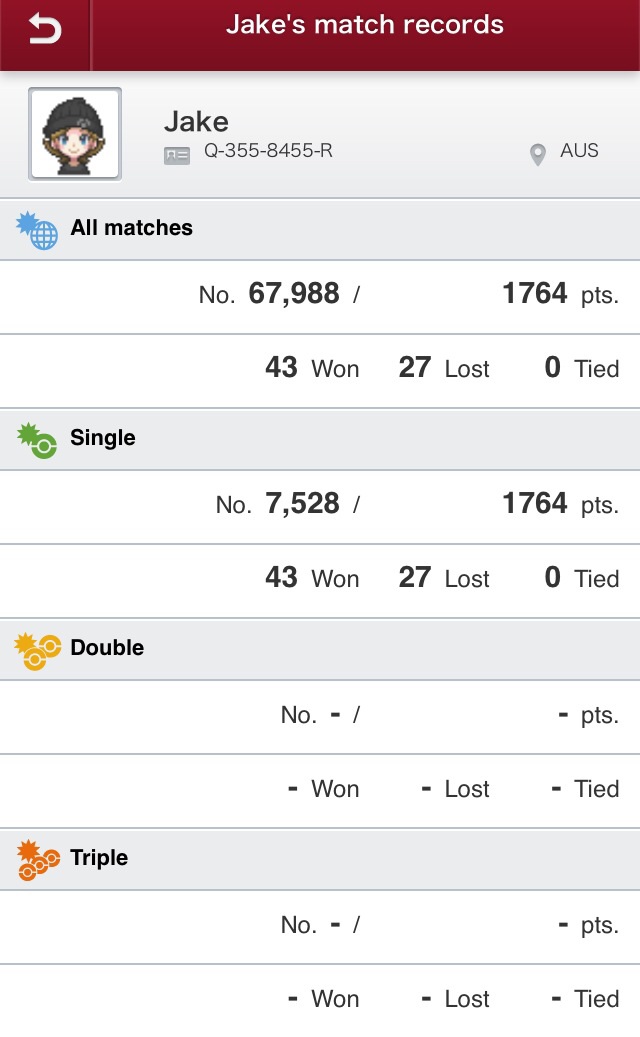The height and width of the screenshot is (1037, 640).
Task: Open the Double section header
Action: [x=107, y=648]
